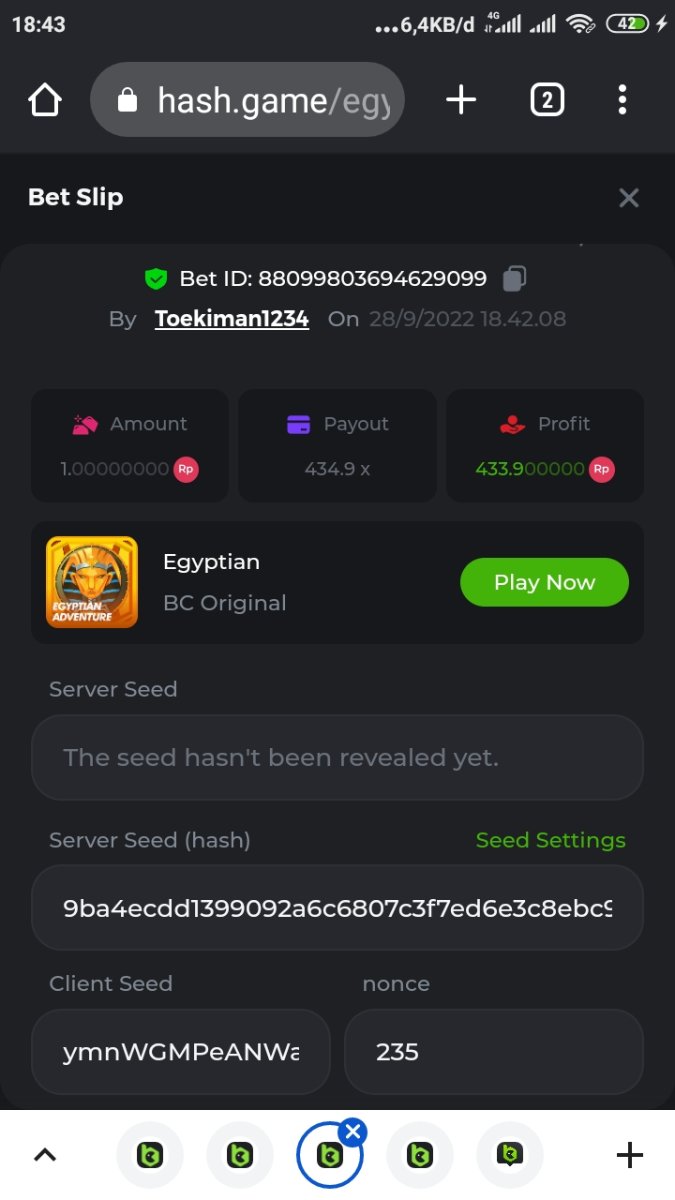Open Egyptian Adventure game thumbnail
Image resolution: width=675 pixels, height=1200 pixels.
(92, 582)
